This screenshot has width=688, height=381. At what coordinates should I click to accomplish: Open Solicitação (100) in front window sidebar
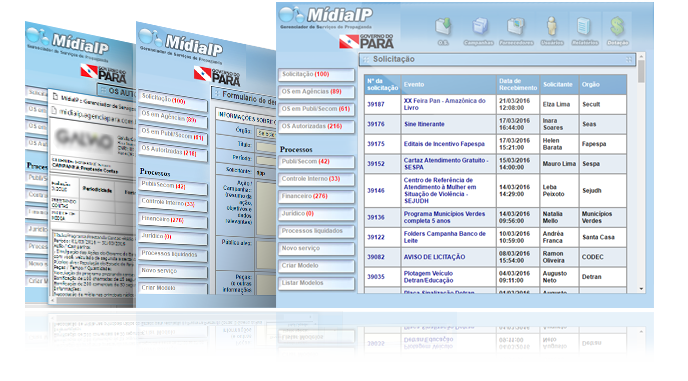(x=316, y=75)
